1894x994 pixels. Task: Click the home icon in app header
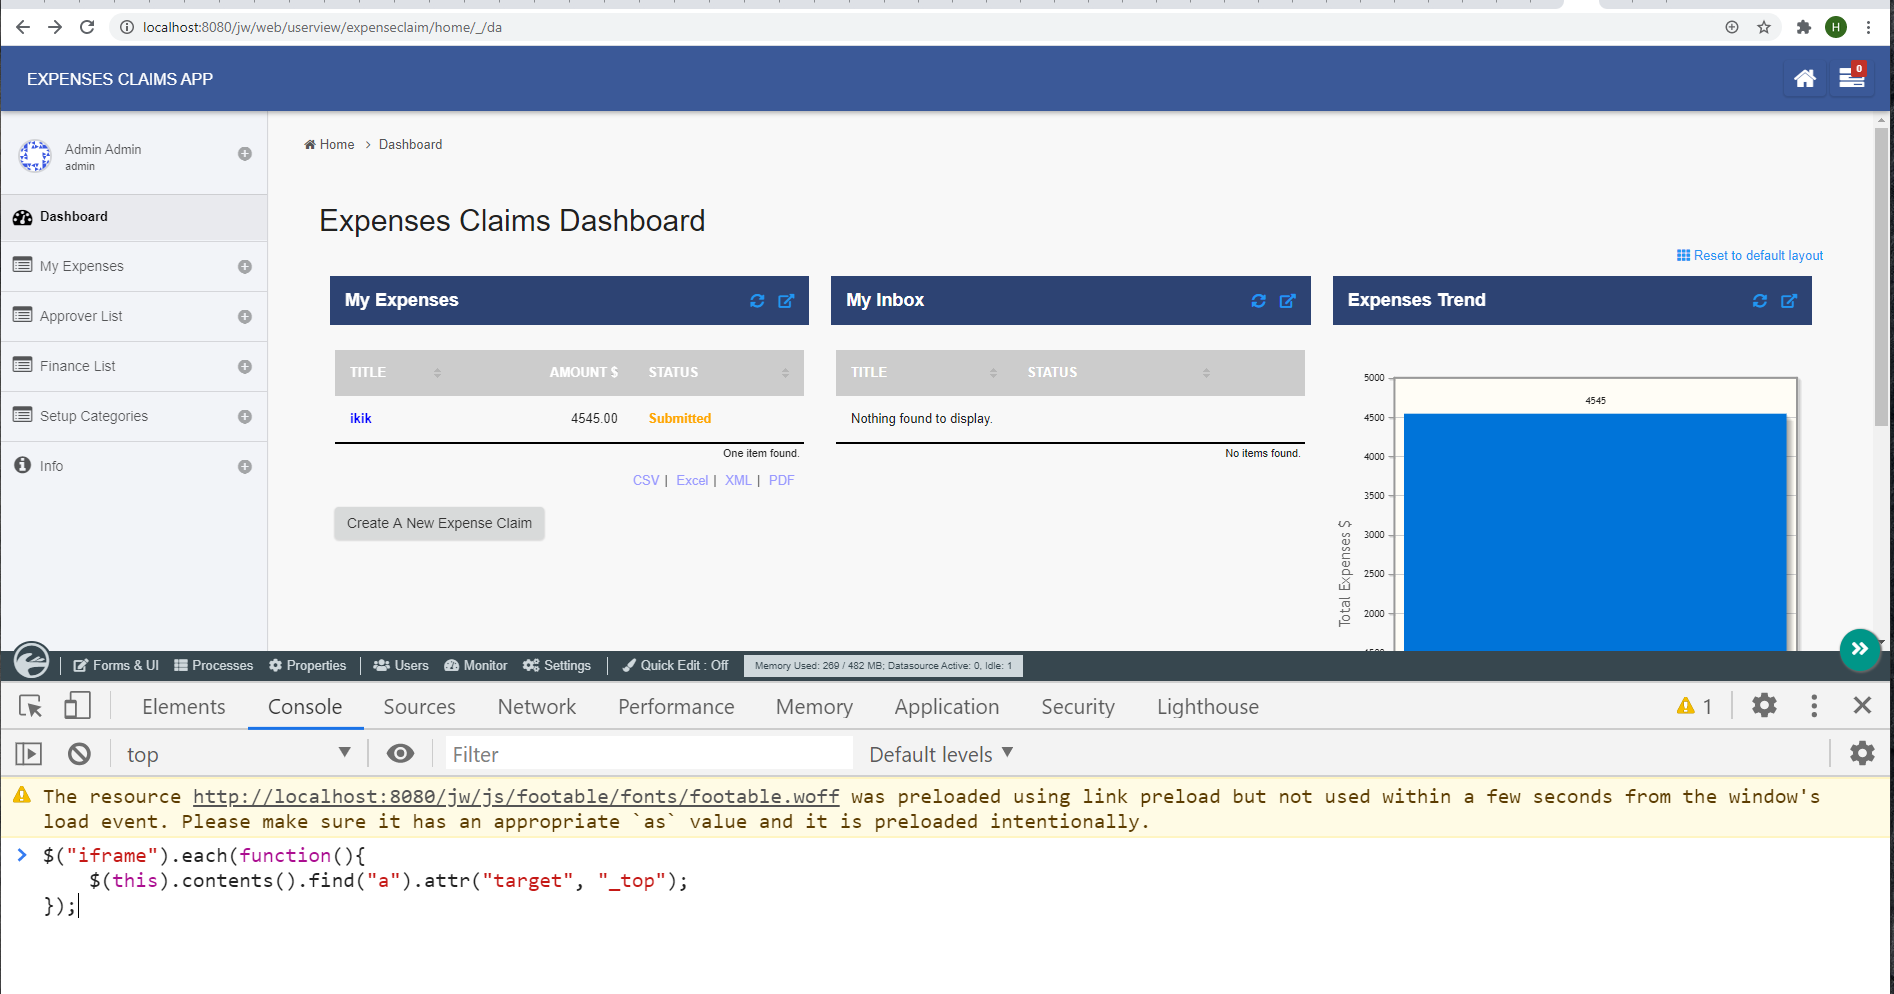pos(1804,79)
